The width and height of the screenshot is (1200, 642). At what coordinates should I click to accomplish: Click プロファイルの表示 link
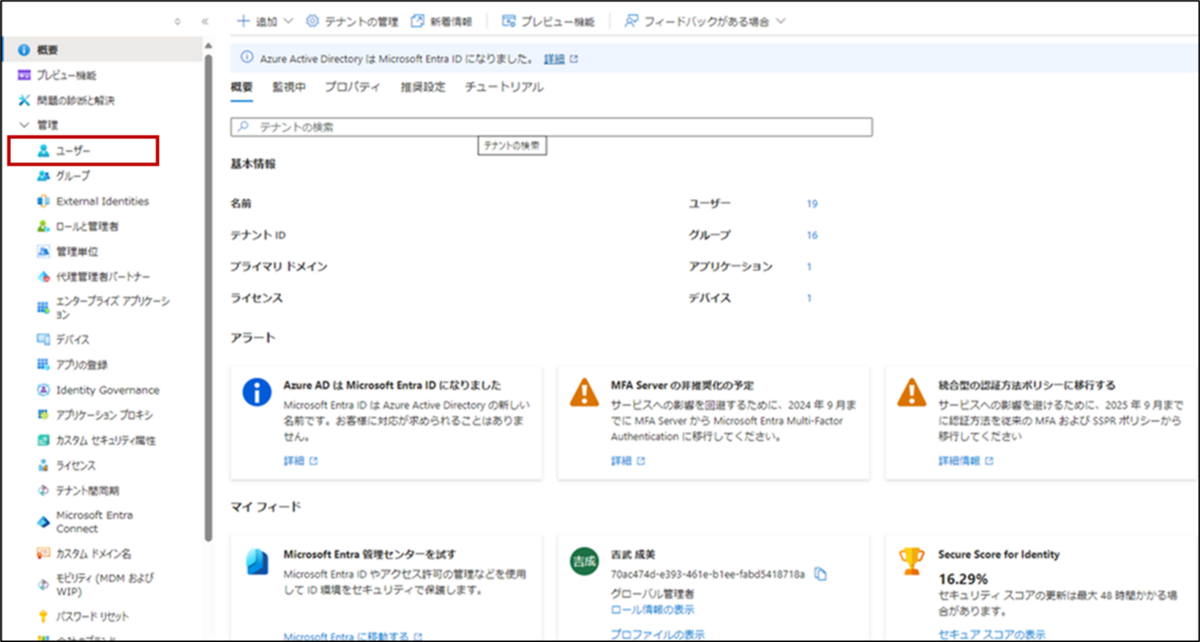[x=657, y=634]
